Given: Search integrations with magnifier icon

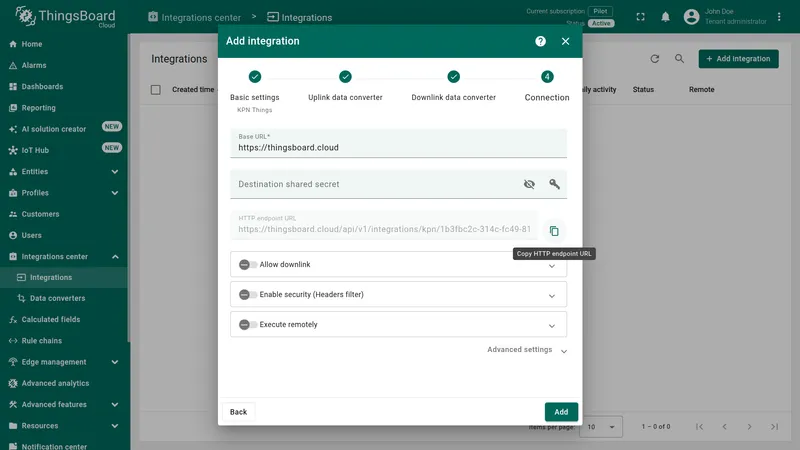Looking at the screenshot, I should (x=680, y=59).
